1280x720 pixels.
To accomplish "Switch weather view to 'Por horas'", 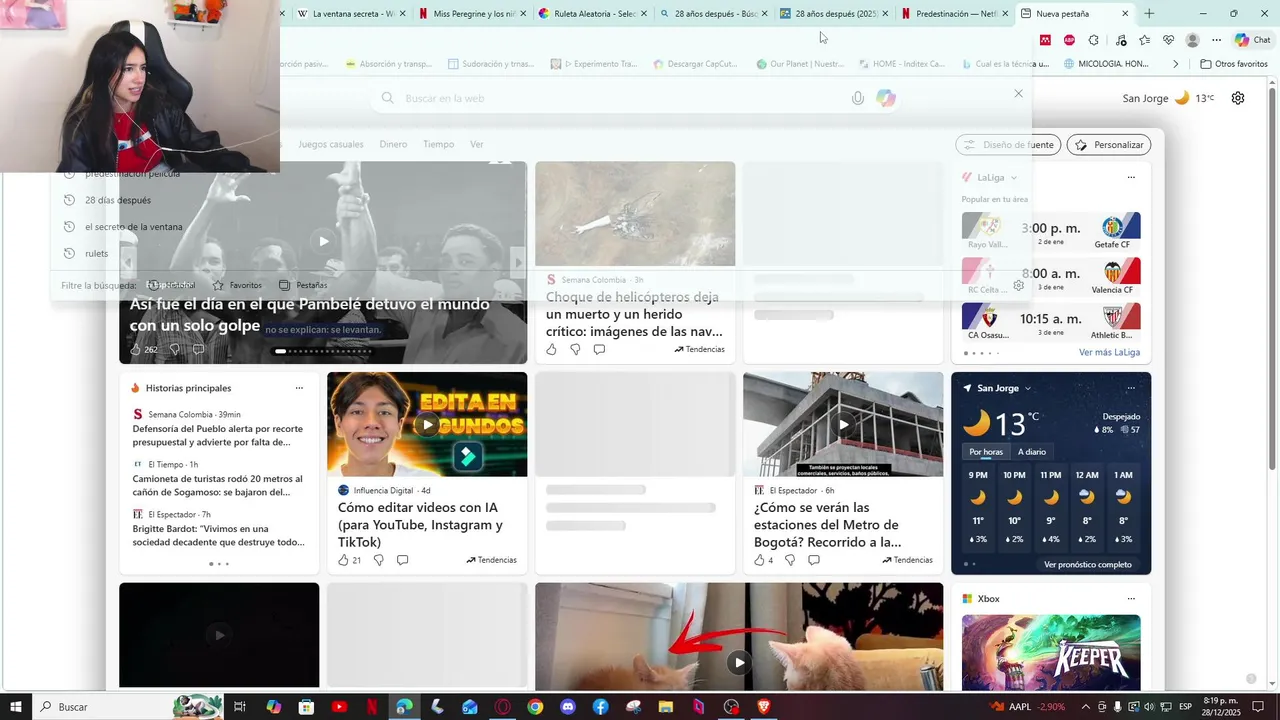I will [986, 453].
